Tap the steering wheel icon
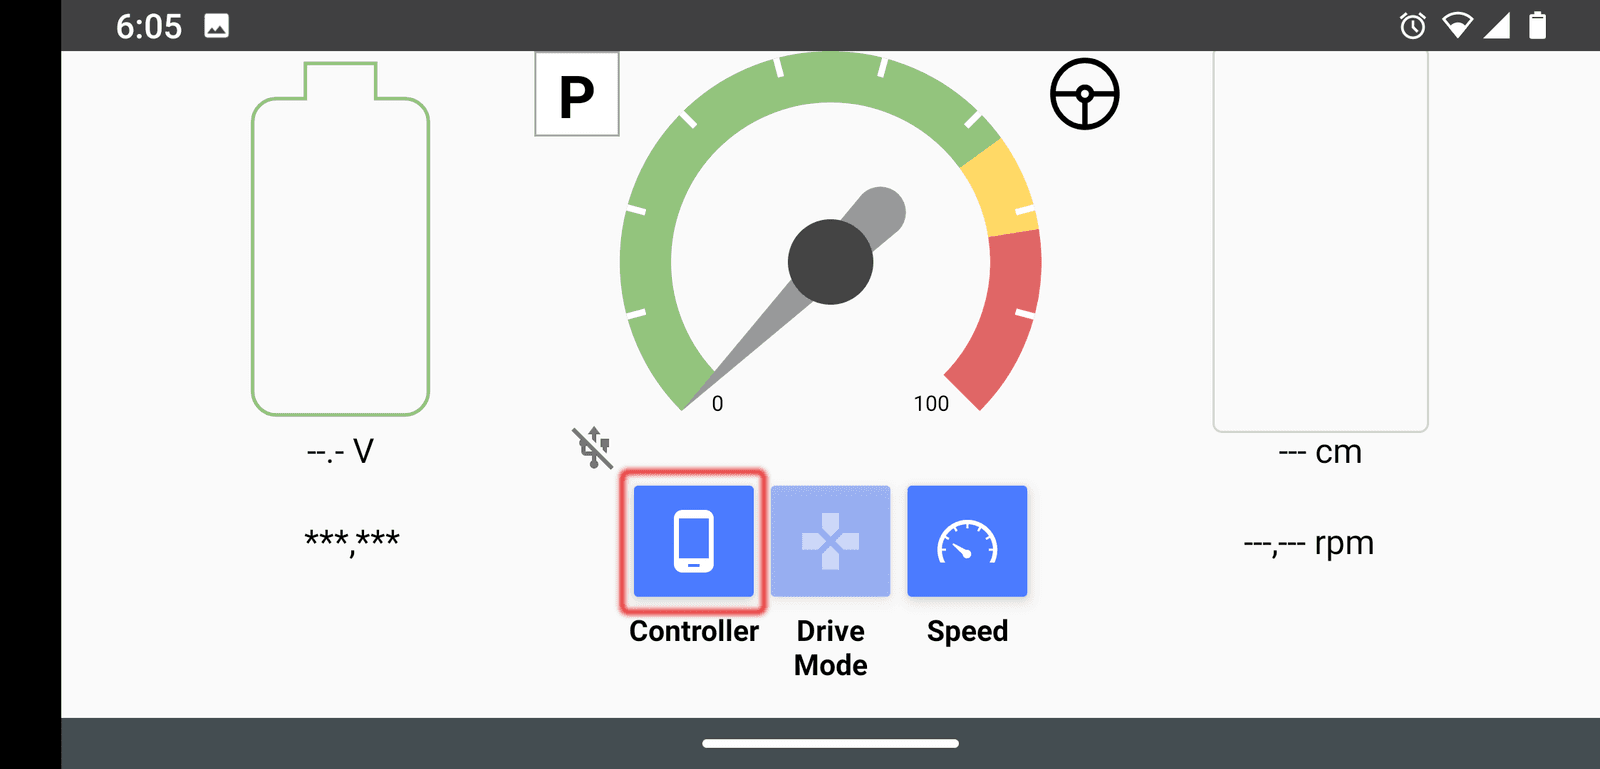 click(1085, 94)
